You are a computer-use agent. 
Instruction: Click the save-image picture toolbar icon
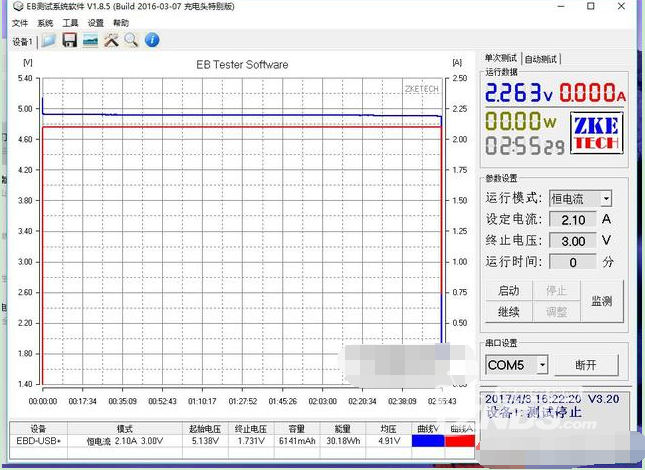pyautogui.click(x=90, y=40)
